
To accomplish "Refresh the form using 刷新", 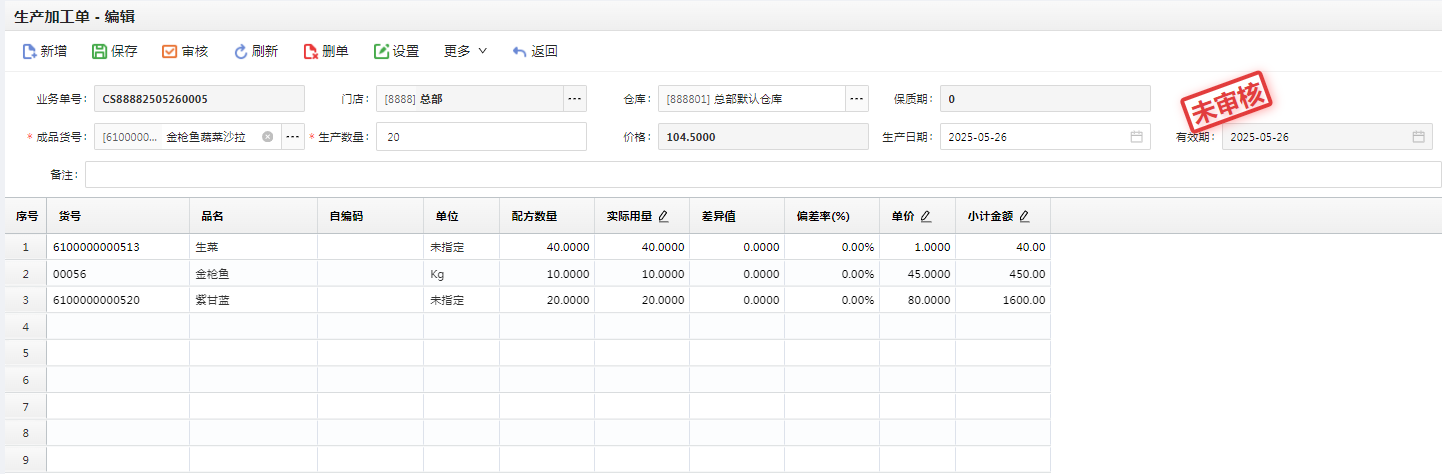I will pyautogui.click(x=241, y=51).
